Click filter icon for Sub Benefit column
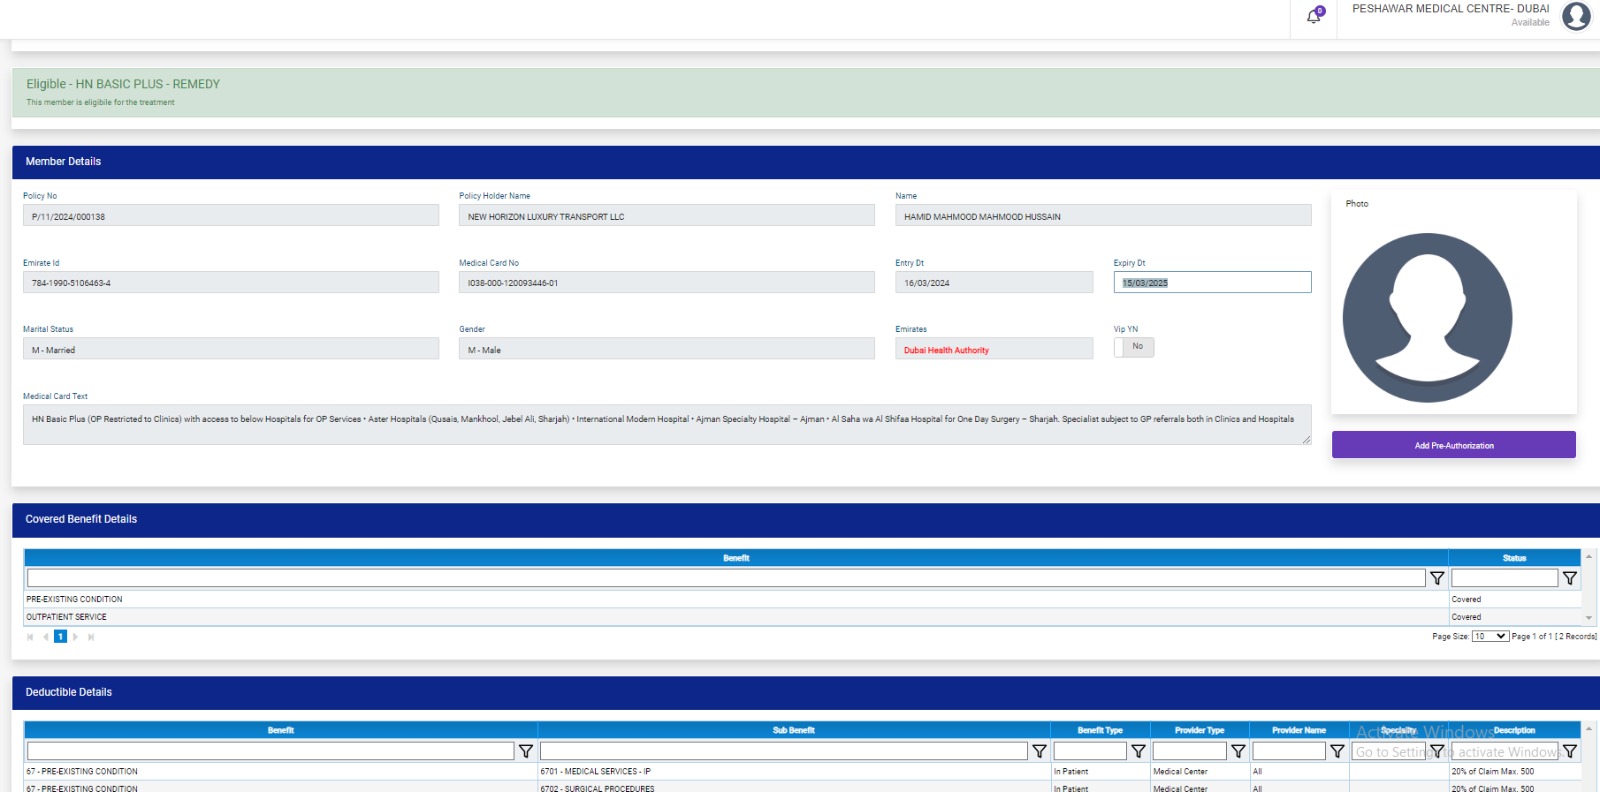Screen dimensions: 1600x792 (x=1039, y=751)
